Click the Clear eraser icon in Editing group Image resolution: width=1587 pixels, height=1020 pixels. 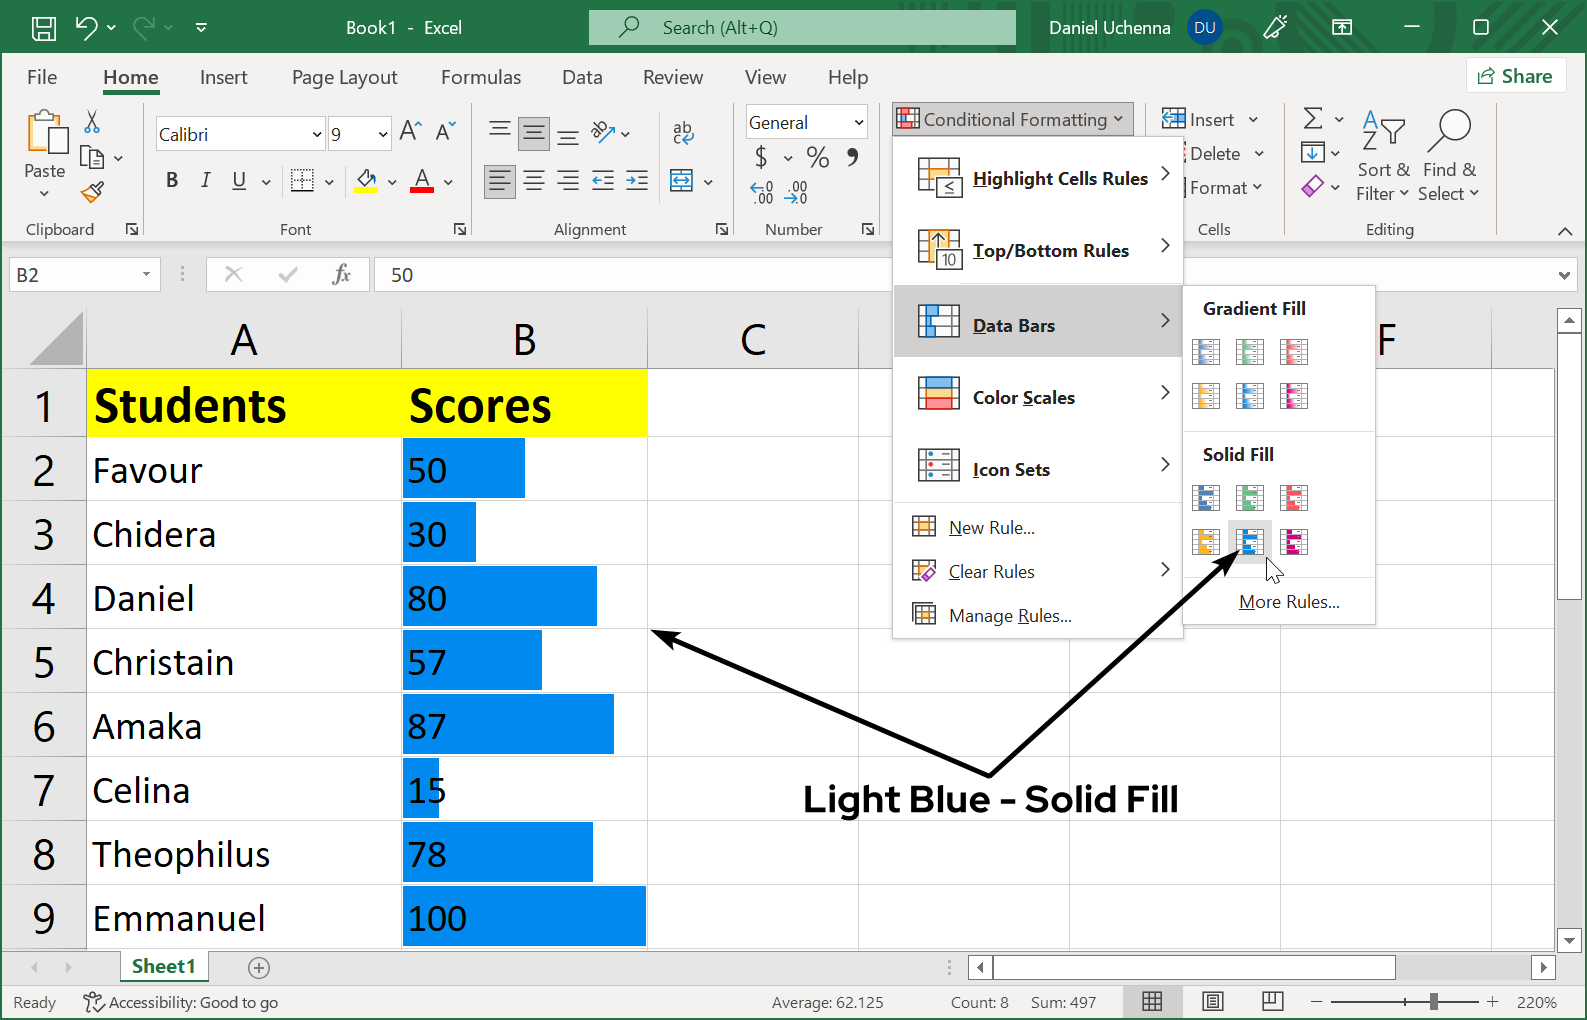(x=1313, y=186)
